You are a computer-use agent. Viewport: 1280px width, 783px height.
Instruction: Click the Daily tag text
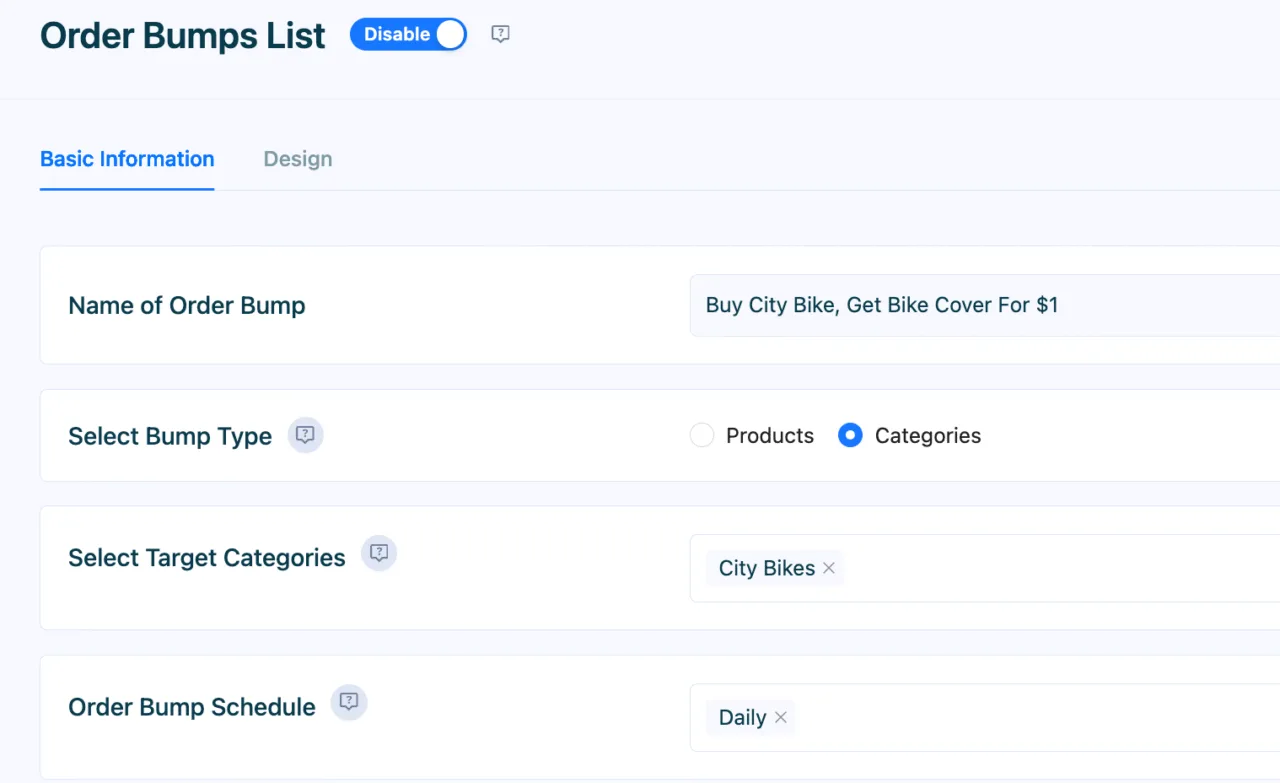743,717
